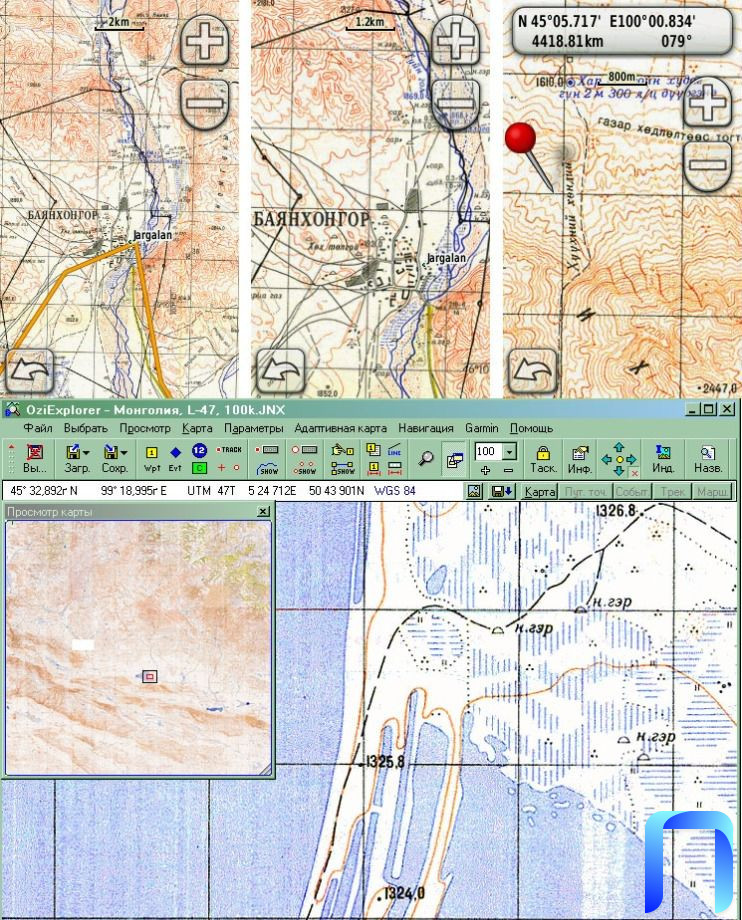
Task: Open the Garmin menu
Action: [482, 428]
